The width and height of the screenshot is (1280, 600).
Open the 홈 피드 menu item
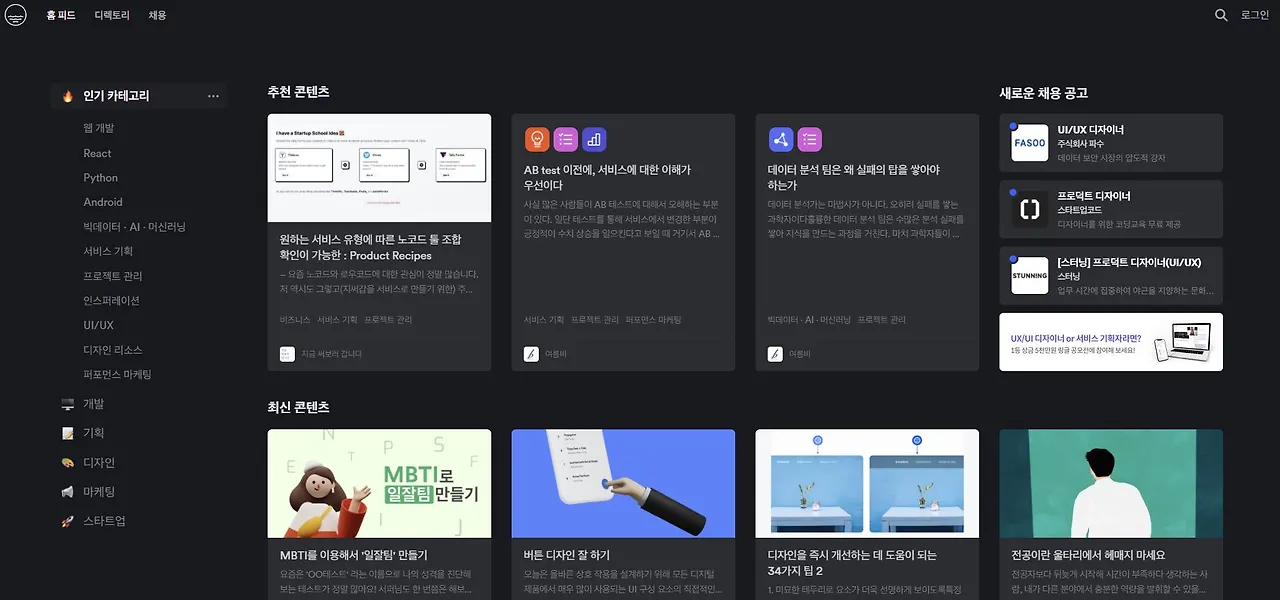point(60,15)
